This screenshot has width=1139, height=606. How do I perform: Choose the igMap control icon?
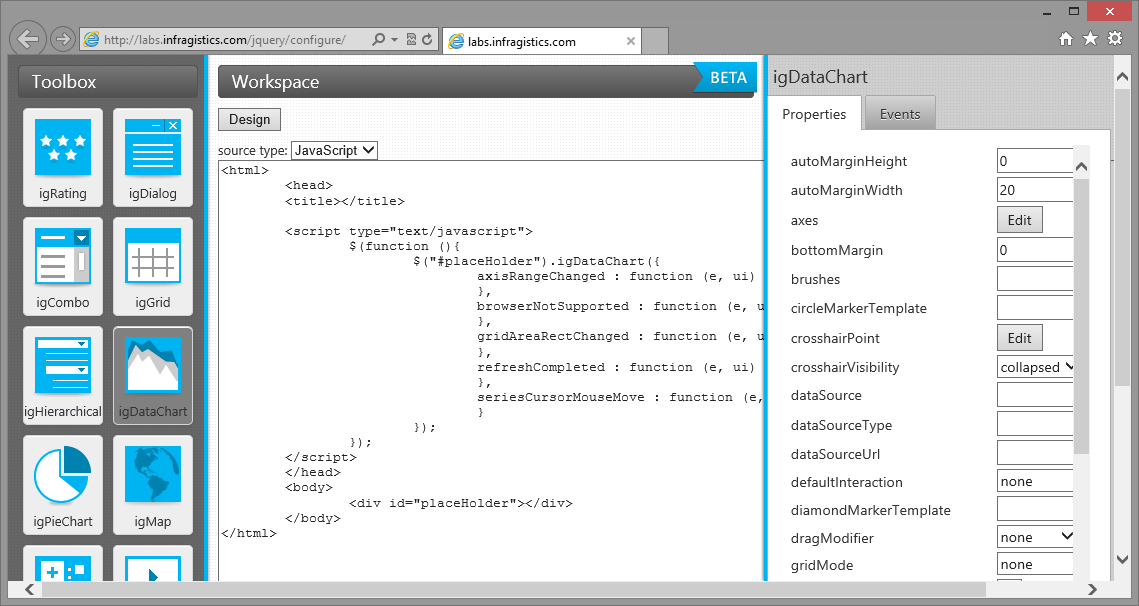point(153,485)
